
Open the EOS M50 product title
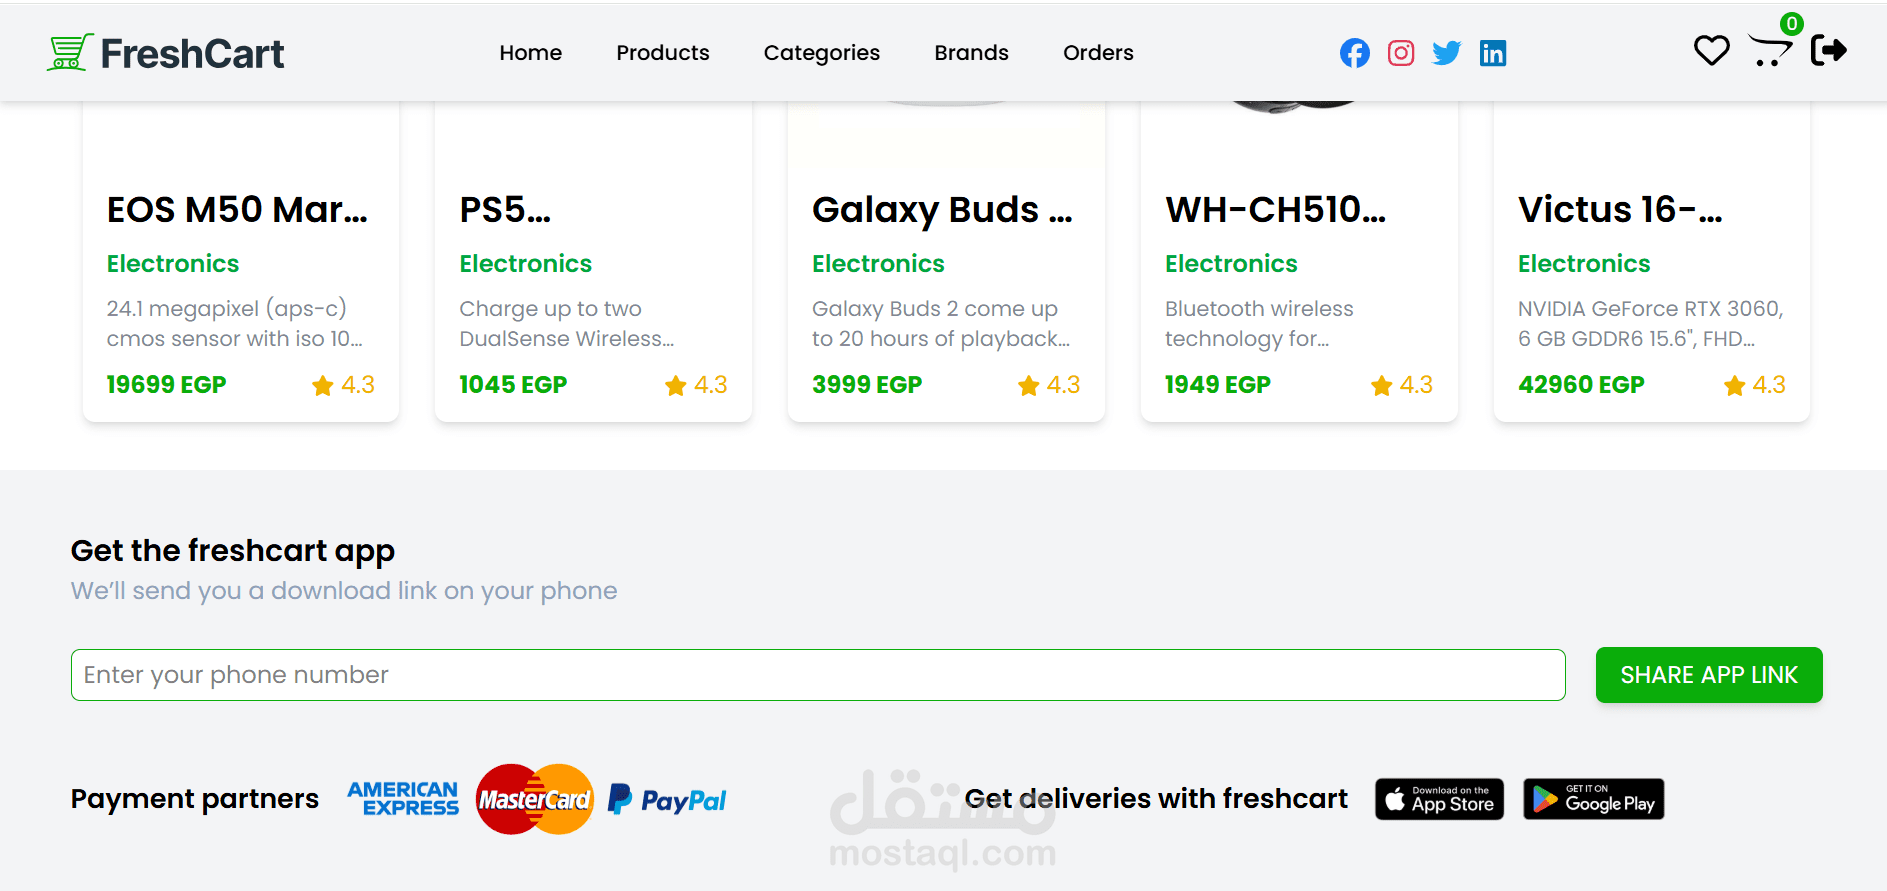(x=237, y=210)
